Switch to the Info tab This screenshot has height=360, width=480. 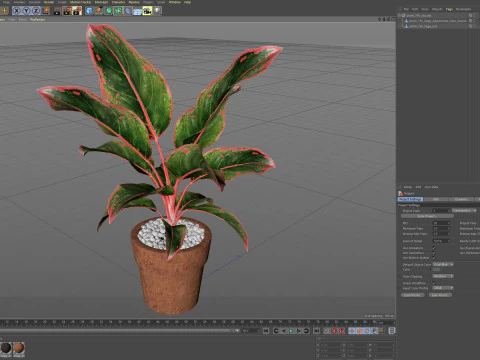pyautogui.click(x=436, y=199)
